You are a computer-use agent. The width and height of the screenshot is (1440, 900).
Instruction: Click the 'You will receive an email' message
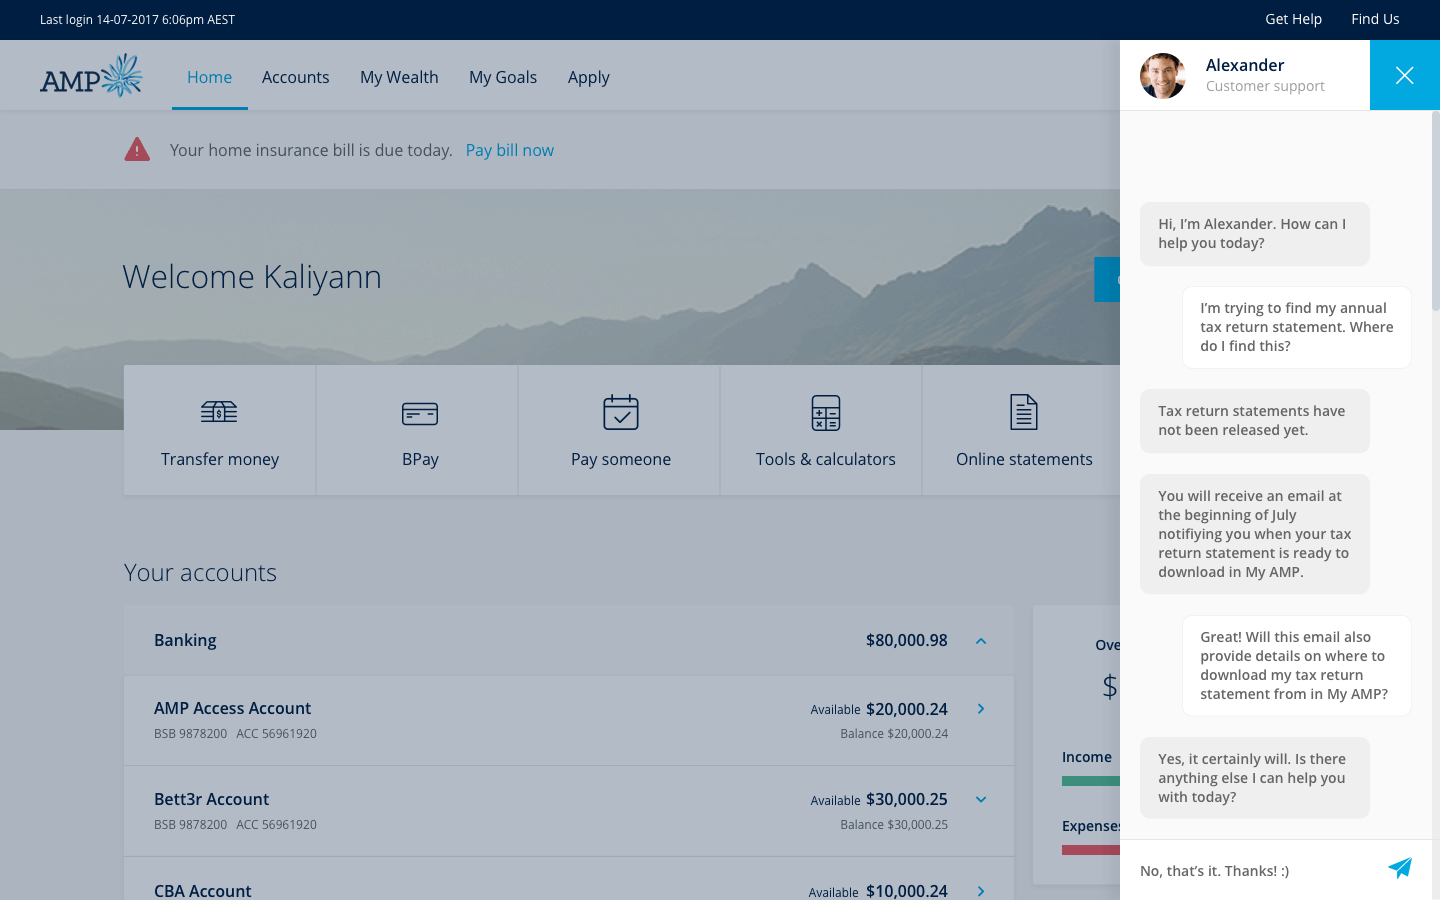pyautogui.click(x=1255, y=534)
